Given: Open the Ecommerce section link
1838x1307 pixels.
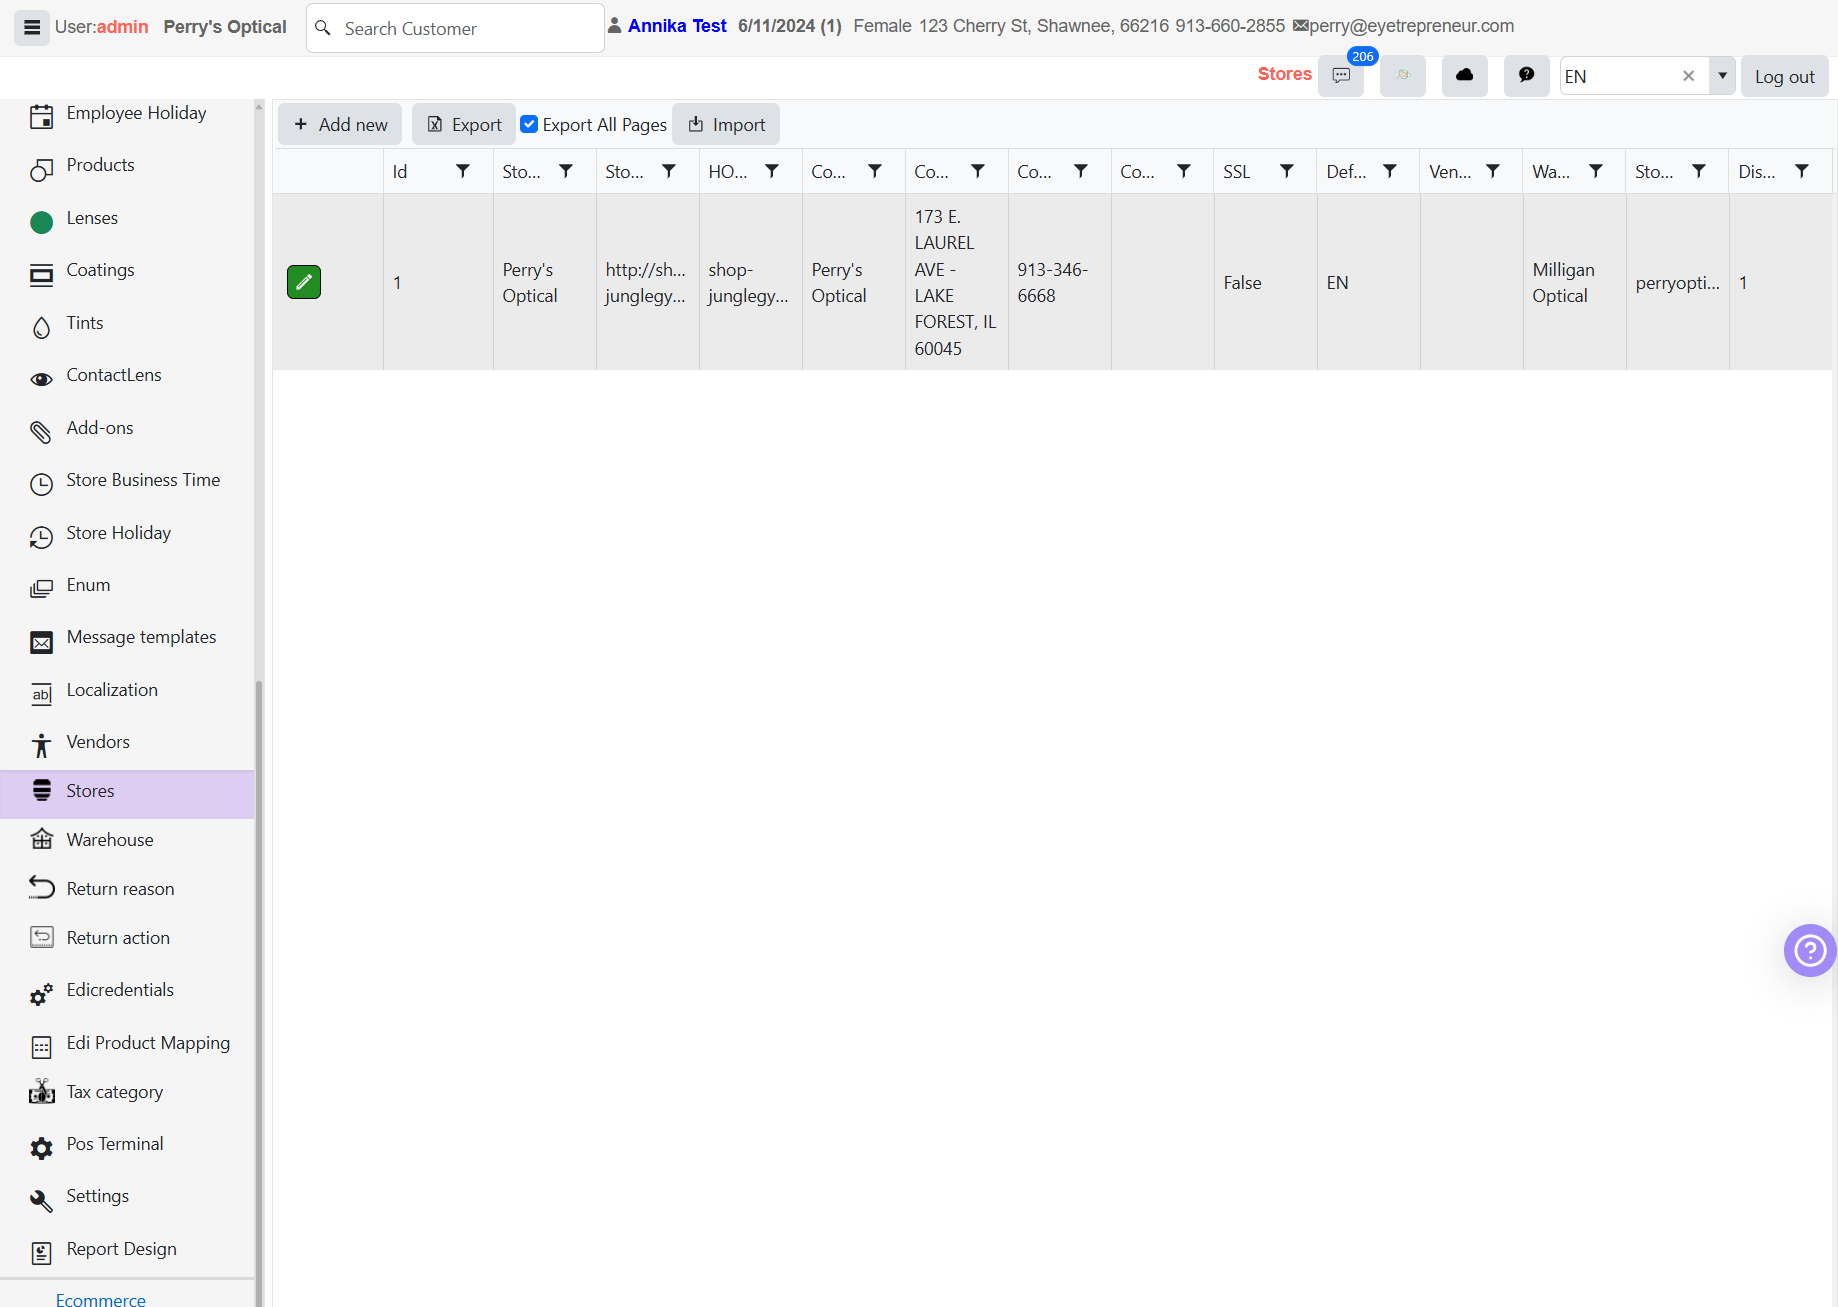Looking at the screenshot, I should pyautogui.click(x=101, y=1299).
